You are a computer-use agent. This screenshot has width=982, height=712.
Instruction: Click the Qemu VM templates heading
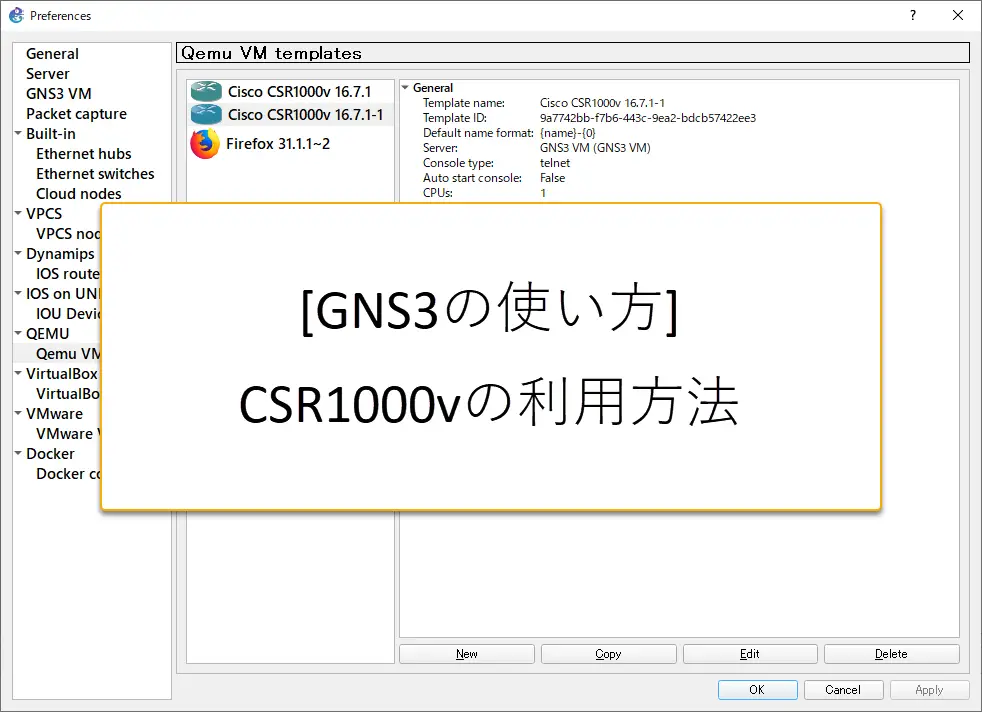(271, 53)
